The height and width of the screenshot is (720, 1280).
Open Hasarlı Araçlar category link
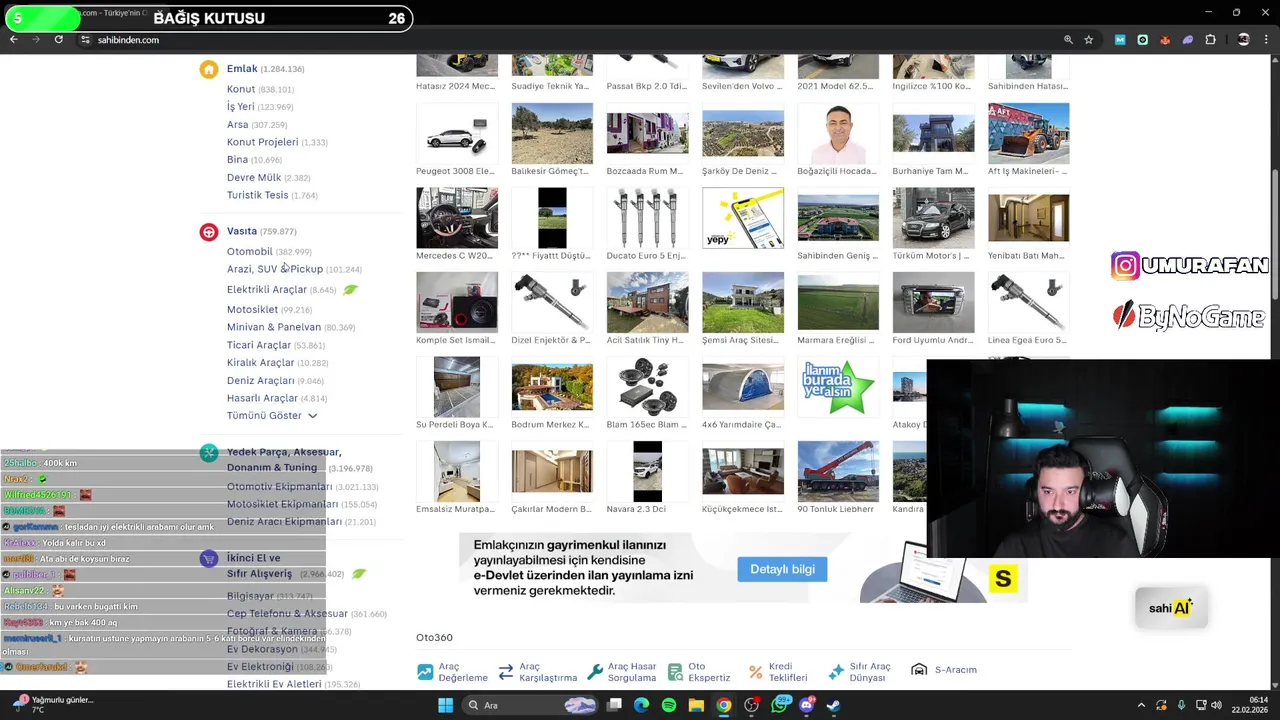click(x=262, y=398)
